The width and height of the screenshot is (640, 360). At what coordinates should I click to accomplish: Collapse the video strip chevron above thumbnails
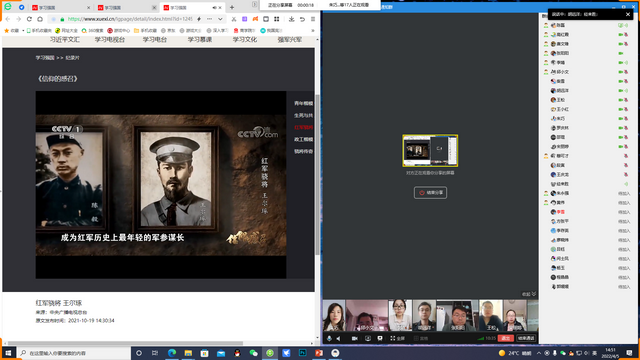click(x=534, y=294)
